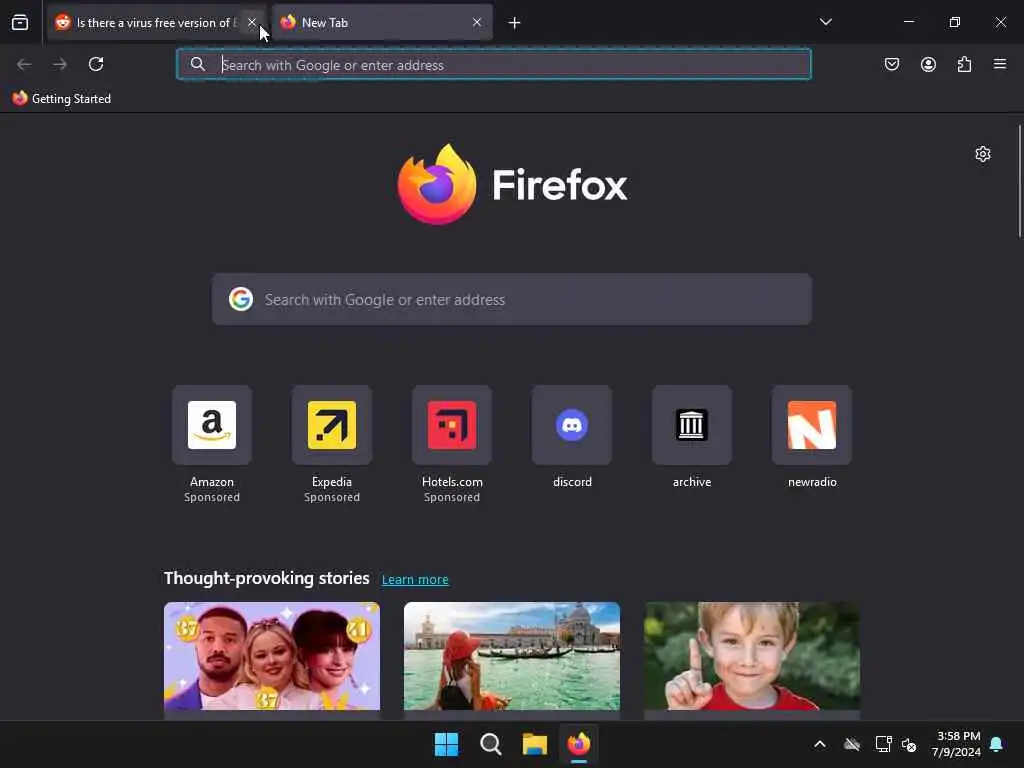Click the address bar search magnifier icon

click(197, 64)
